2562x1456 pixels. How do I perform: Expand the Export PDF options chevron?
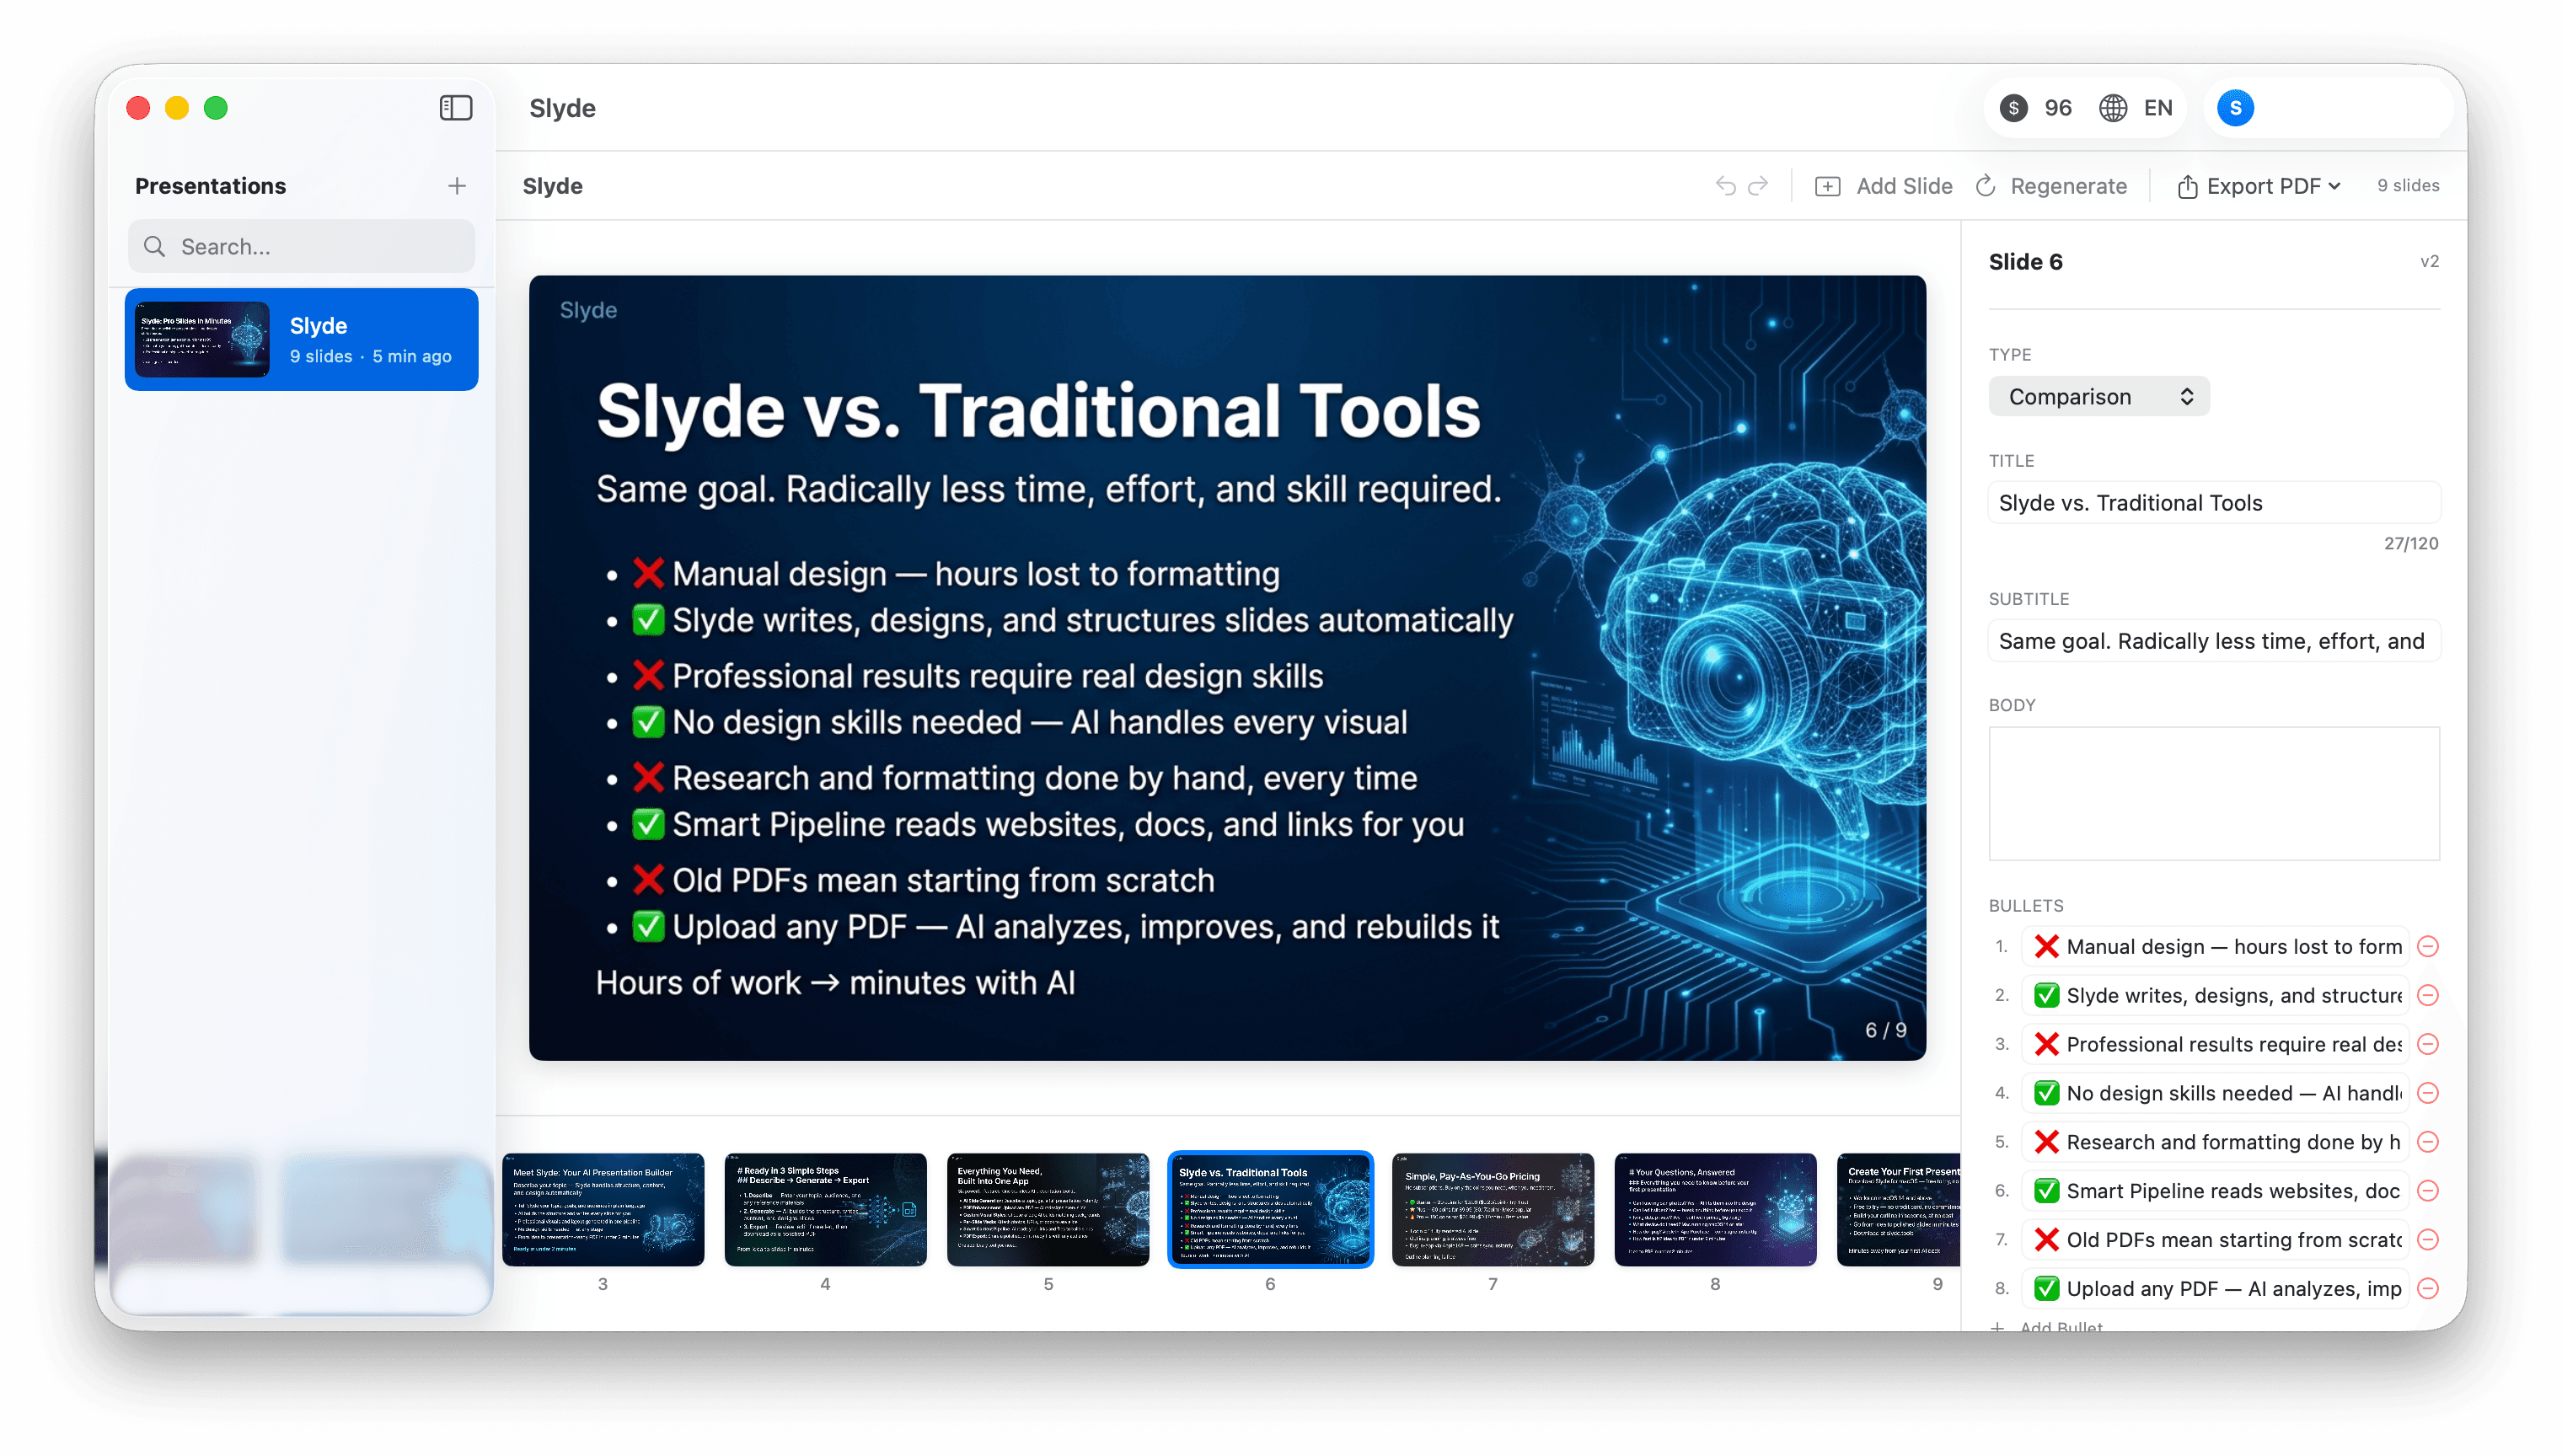click(2333, 186)
